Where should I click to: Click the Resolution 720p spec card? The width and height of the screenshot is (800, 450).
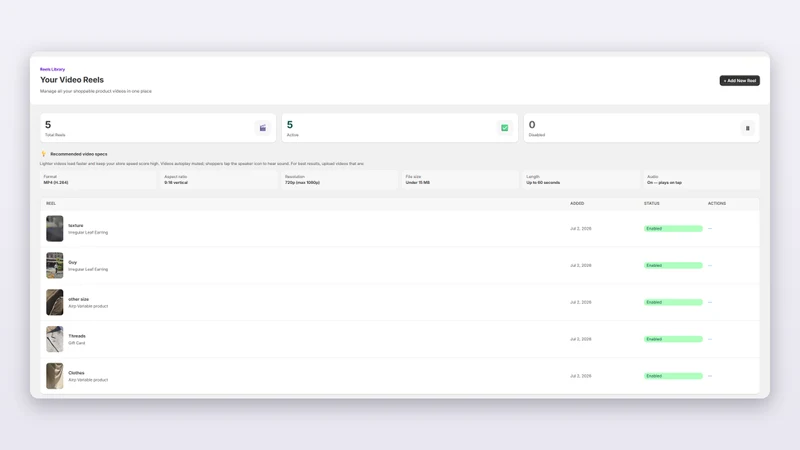pyautogui.click(x=340, y=180)
